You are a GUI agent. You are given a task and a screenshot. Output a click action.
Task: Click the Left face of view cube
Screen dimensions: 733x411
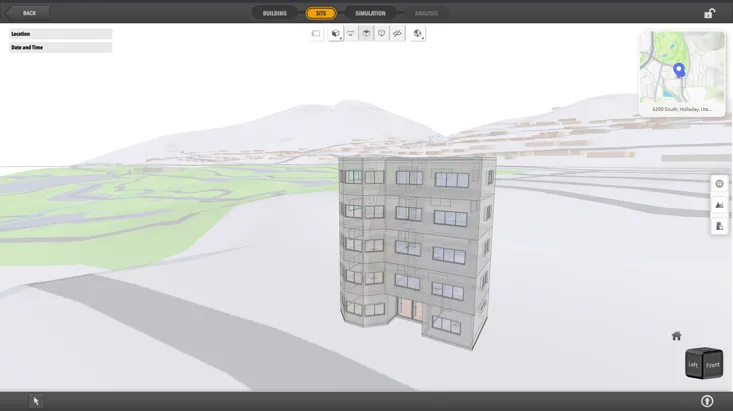pos(693,365)
